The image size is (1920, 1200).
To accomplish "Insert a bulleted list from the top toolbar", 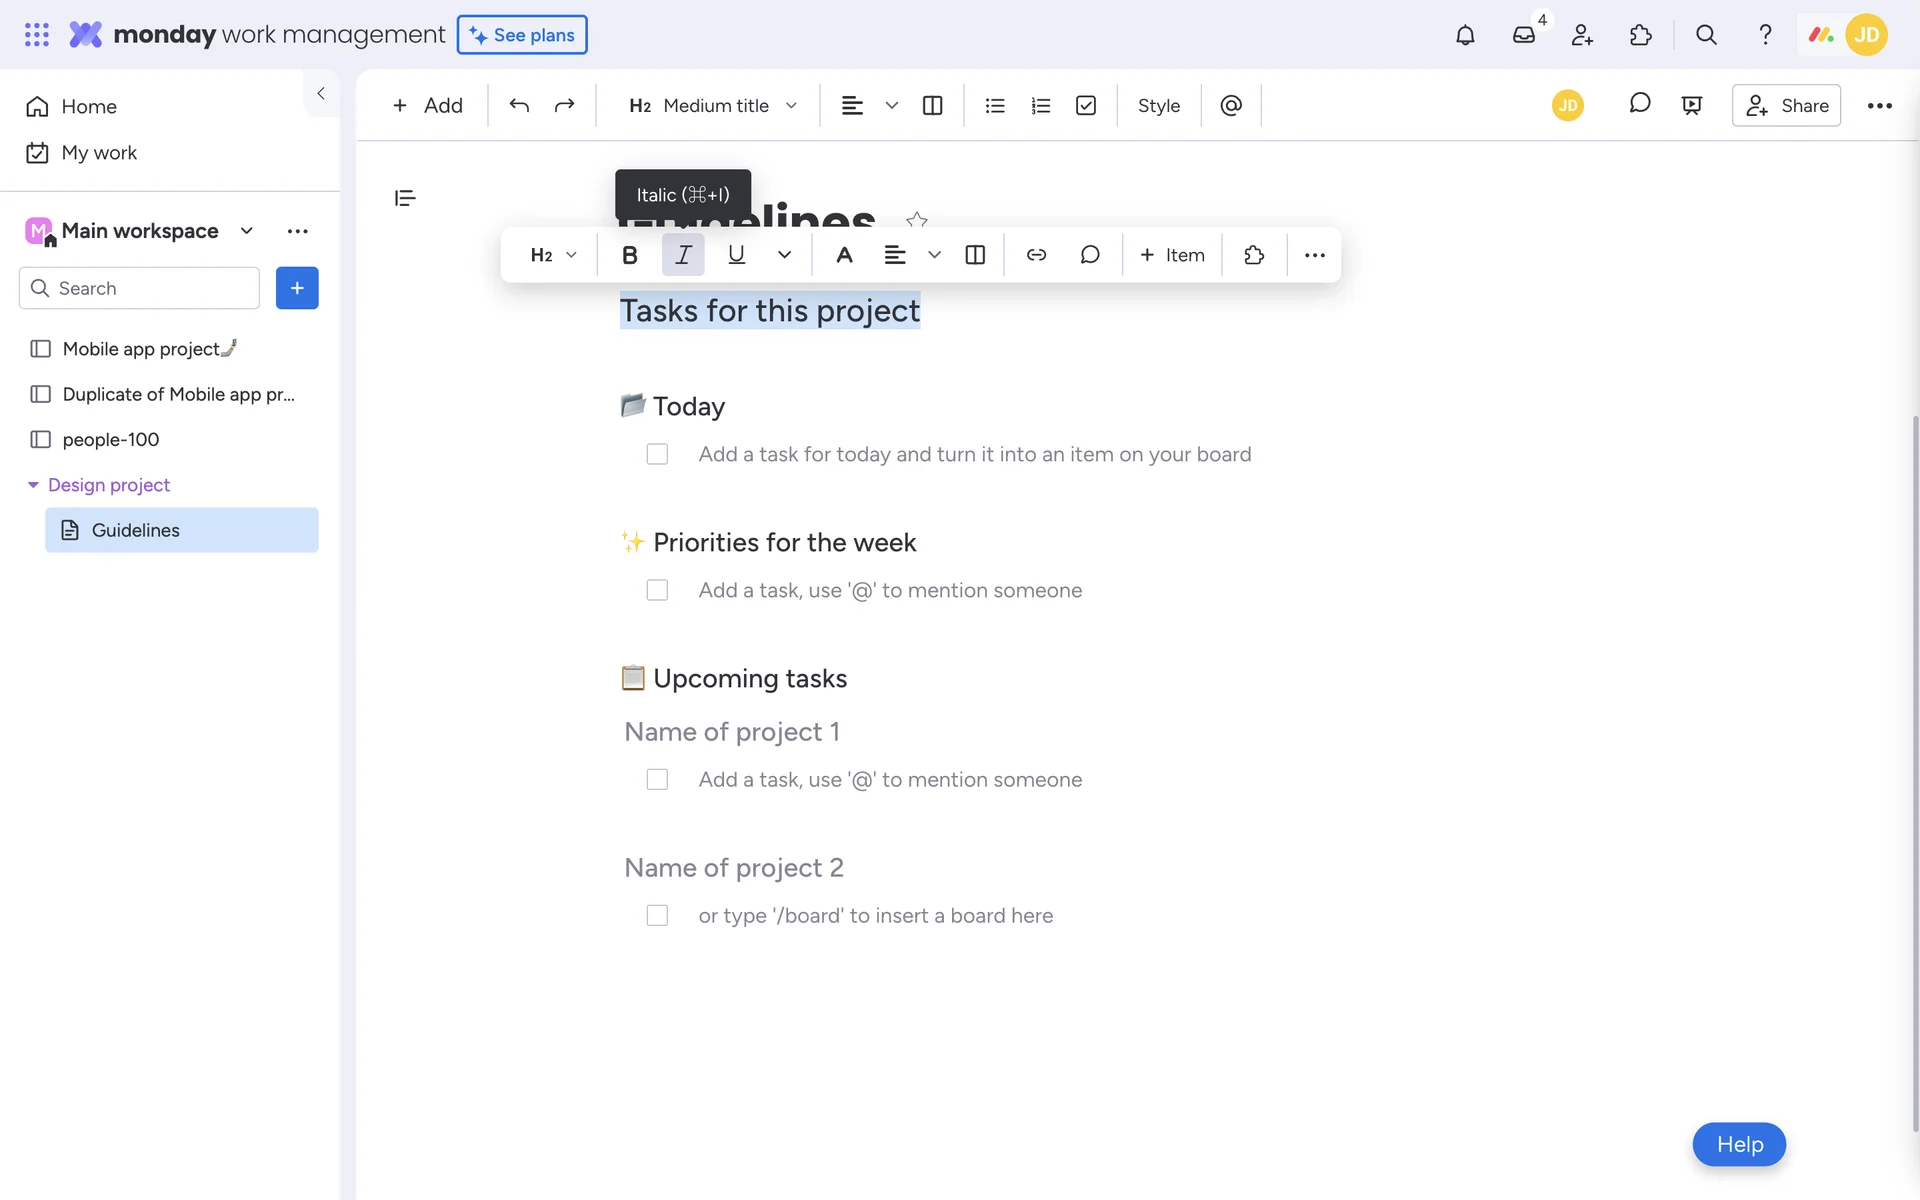I will (x=994, y=105).
